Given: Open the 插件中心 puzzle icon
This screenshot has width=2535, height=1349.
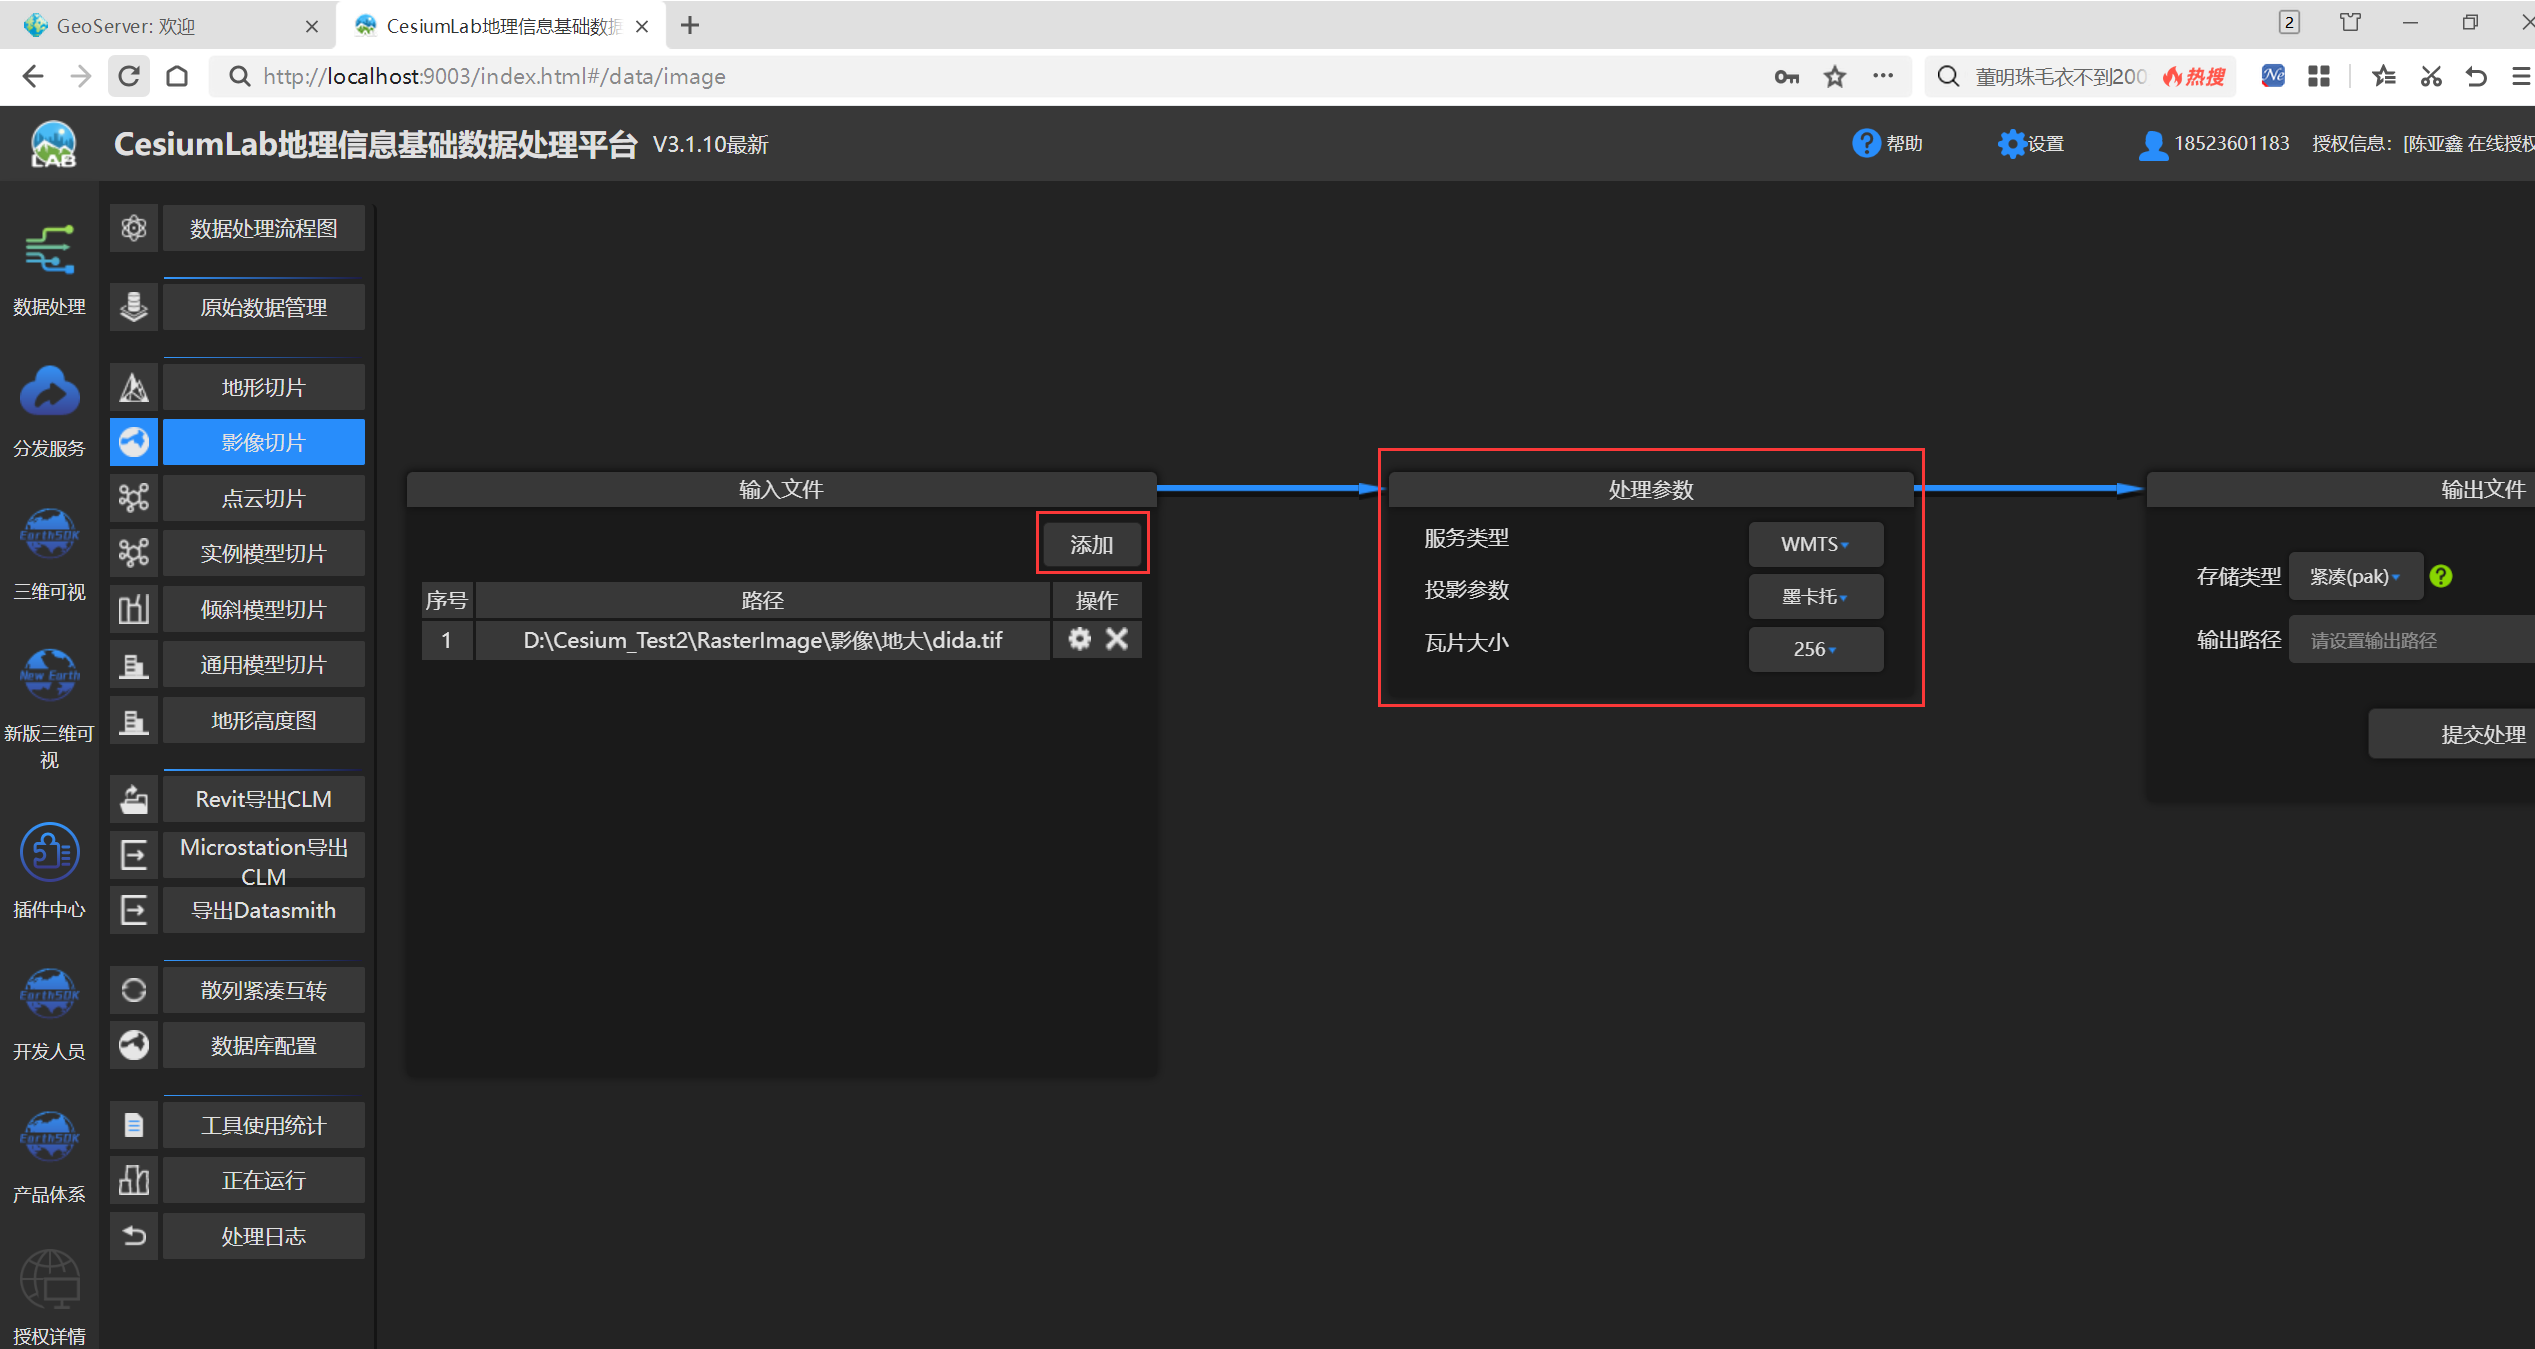Looking at the screenshot, I should coord(49,853).
